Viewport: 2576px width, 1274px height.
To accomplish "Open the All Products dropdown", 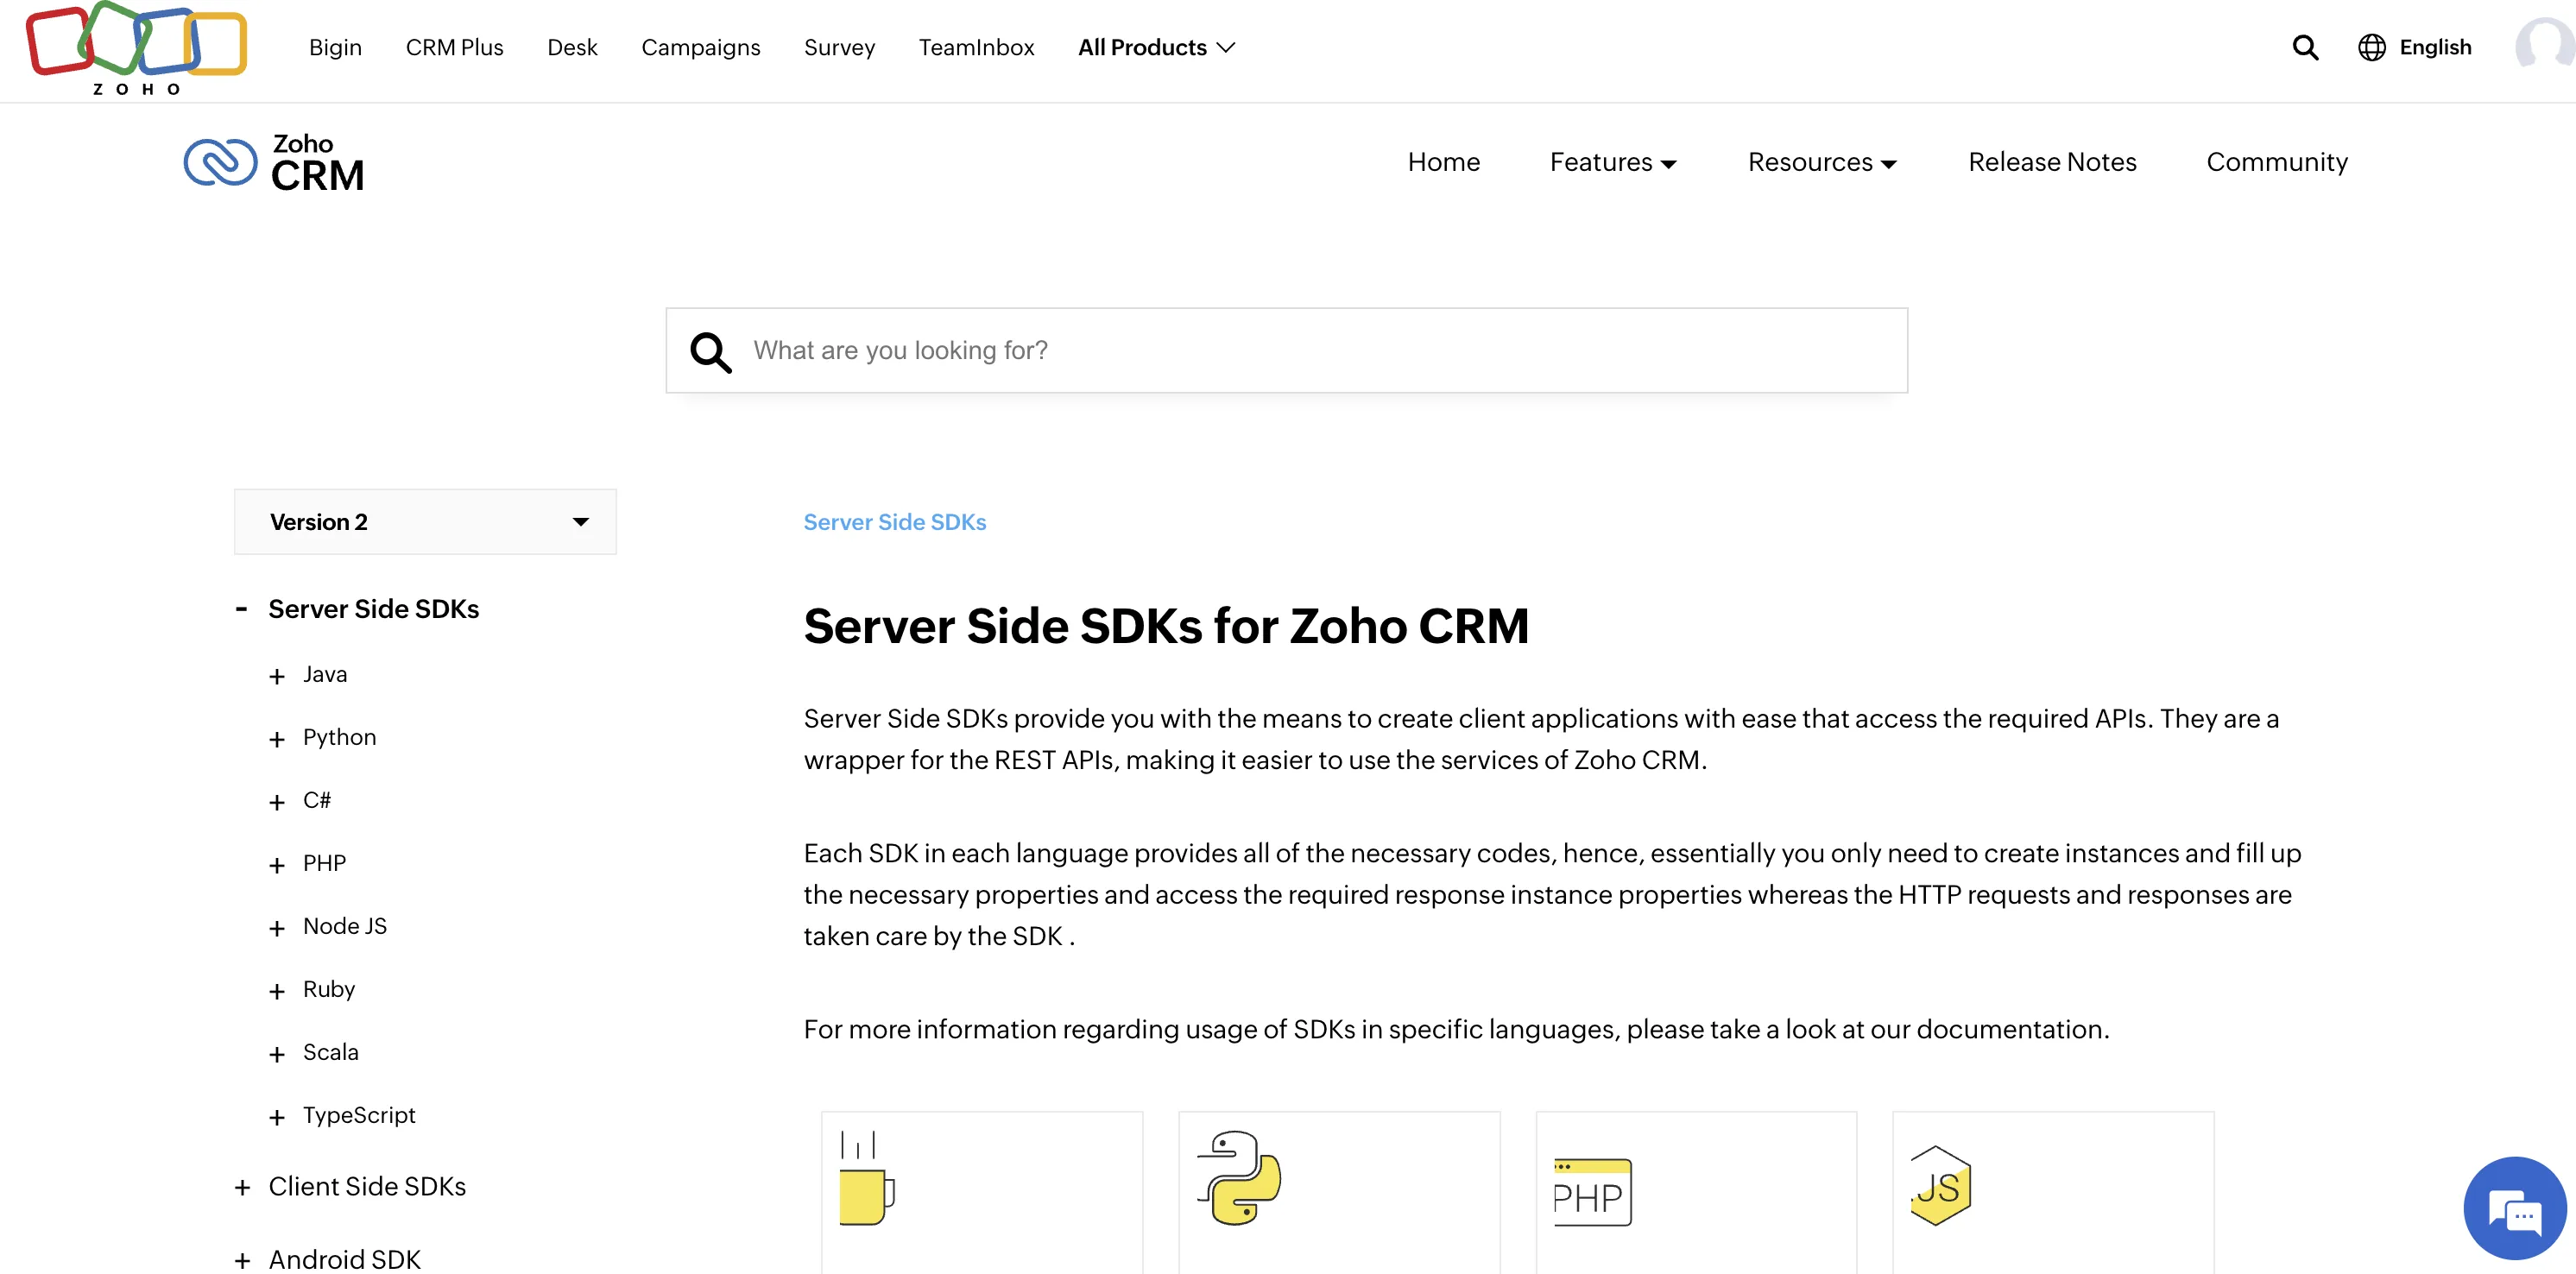I will [x=1157, y=47].
